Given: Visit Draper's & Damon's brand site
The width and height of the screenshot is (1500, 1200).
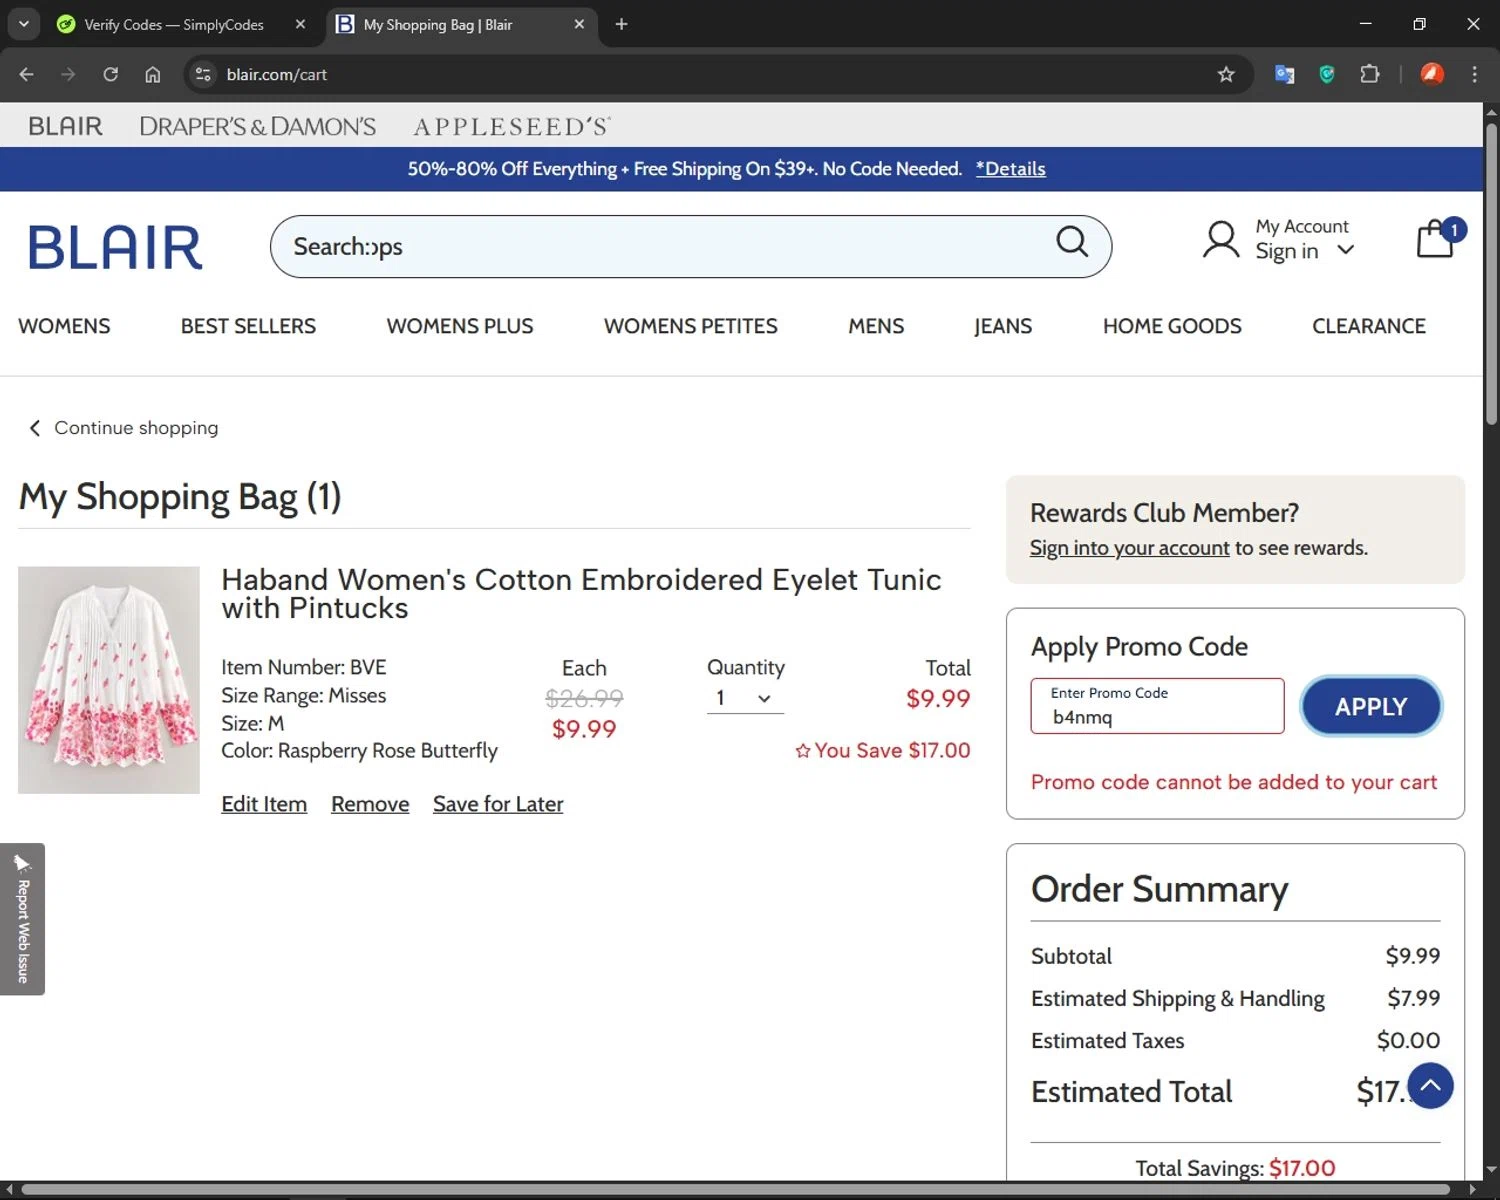Looking at the screenshot, I should [258, 126].
